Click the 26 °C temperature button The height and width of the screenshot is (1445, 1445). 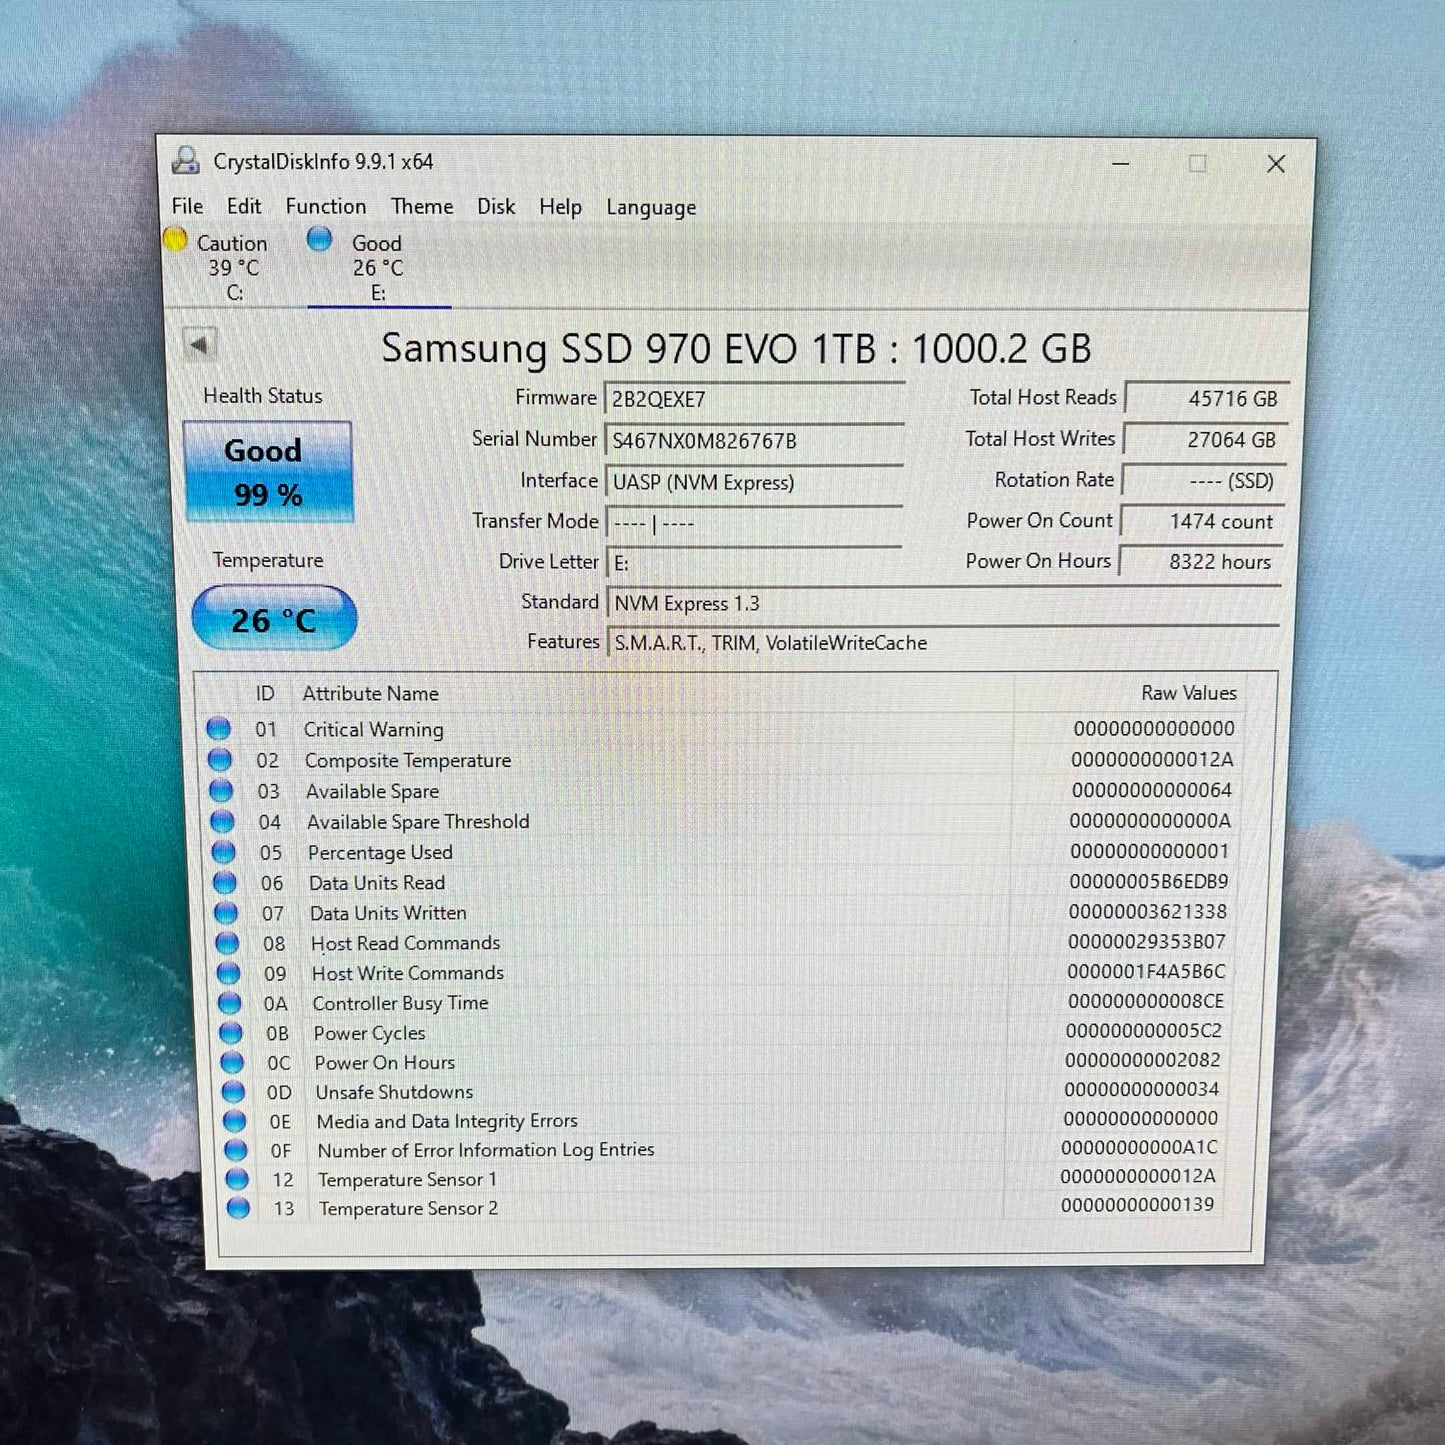tap(274, 619)
